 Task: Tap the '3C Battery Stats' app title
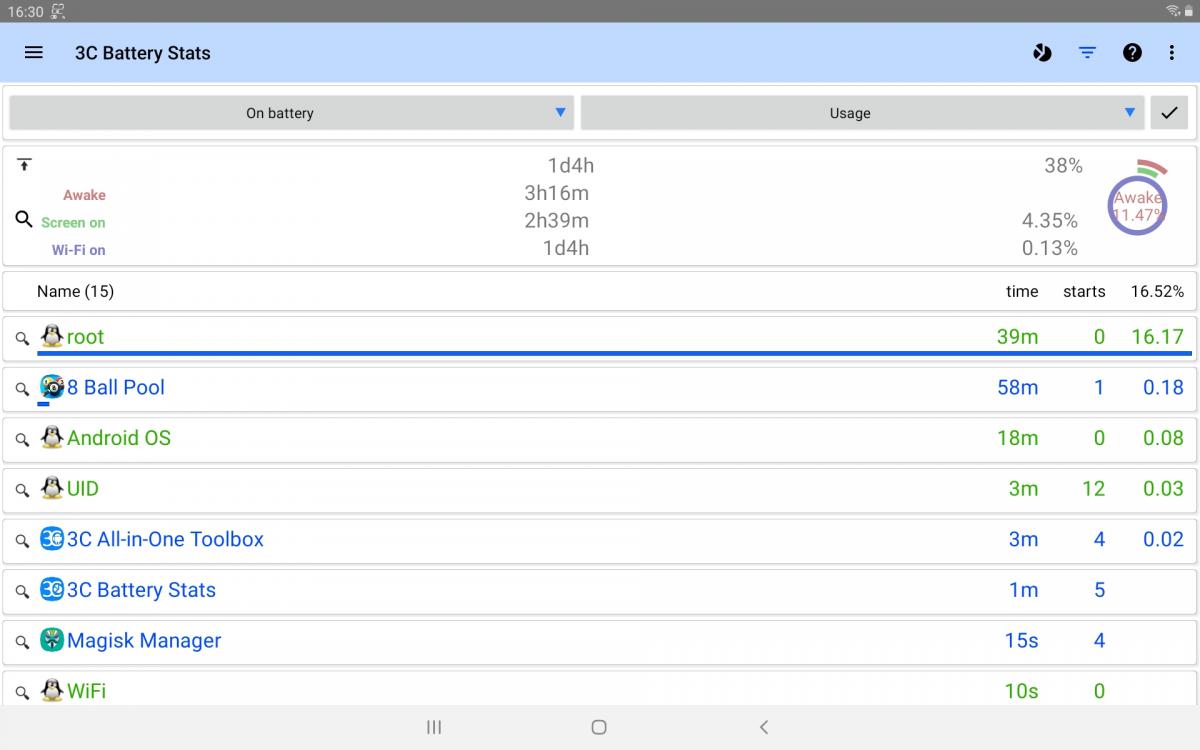143,53
